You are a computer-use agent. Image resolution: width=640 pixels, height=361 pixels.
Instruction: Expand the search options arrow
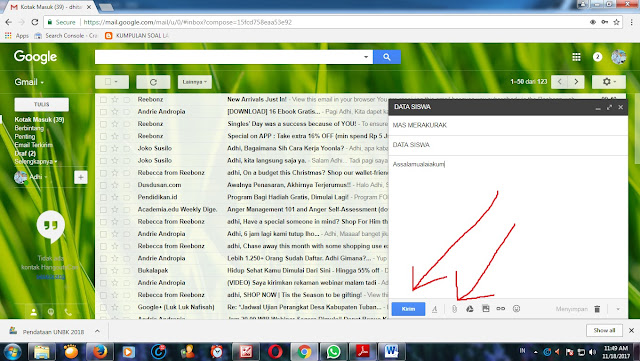coord(366,57)
